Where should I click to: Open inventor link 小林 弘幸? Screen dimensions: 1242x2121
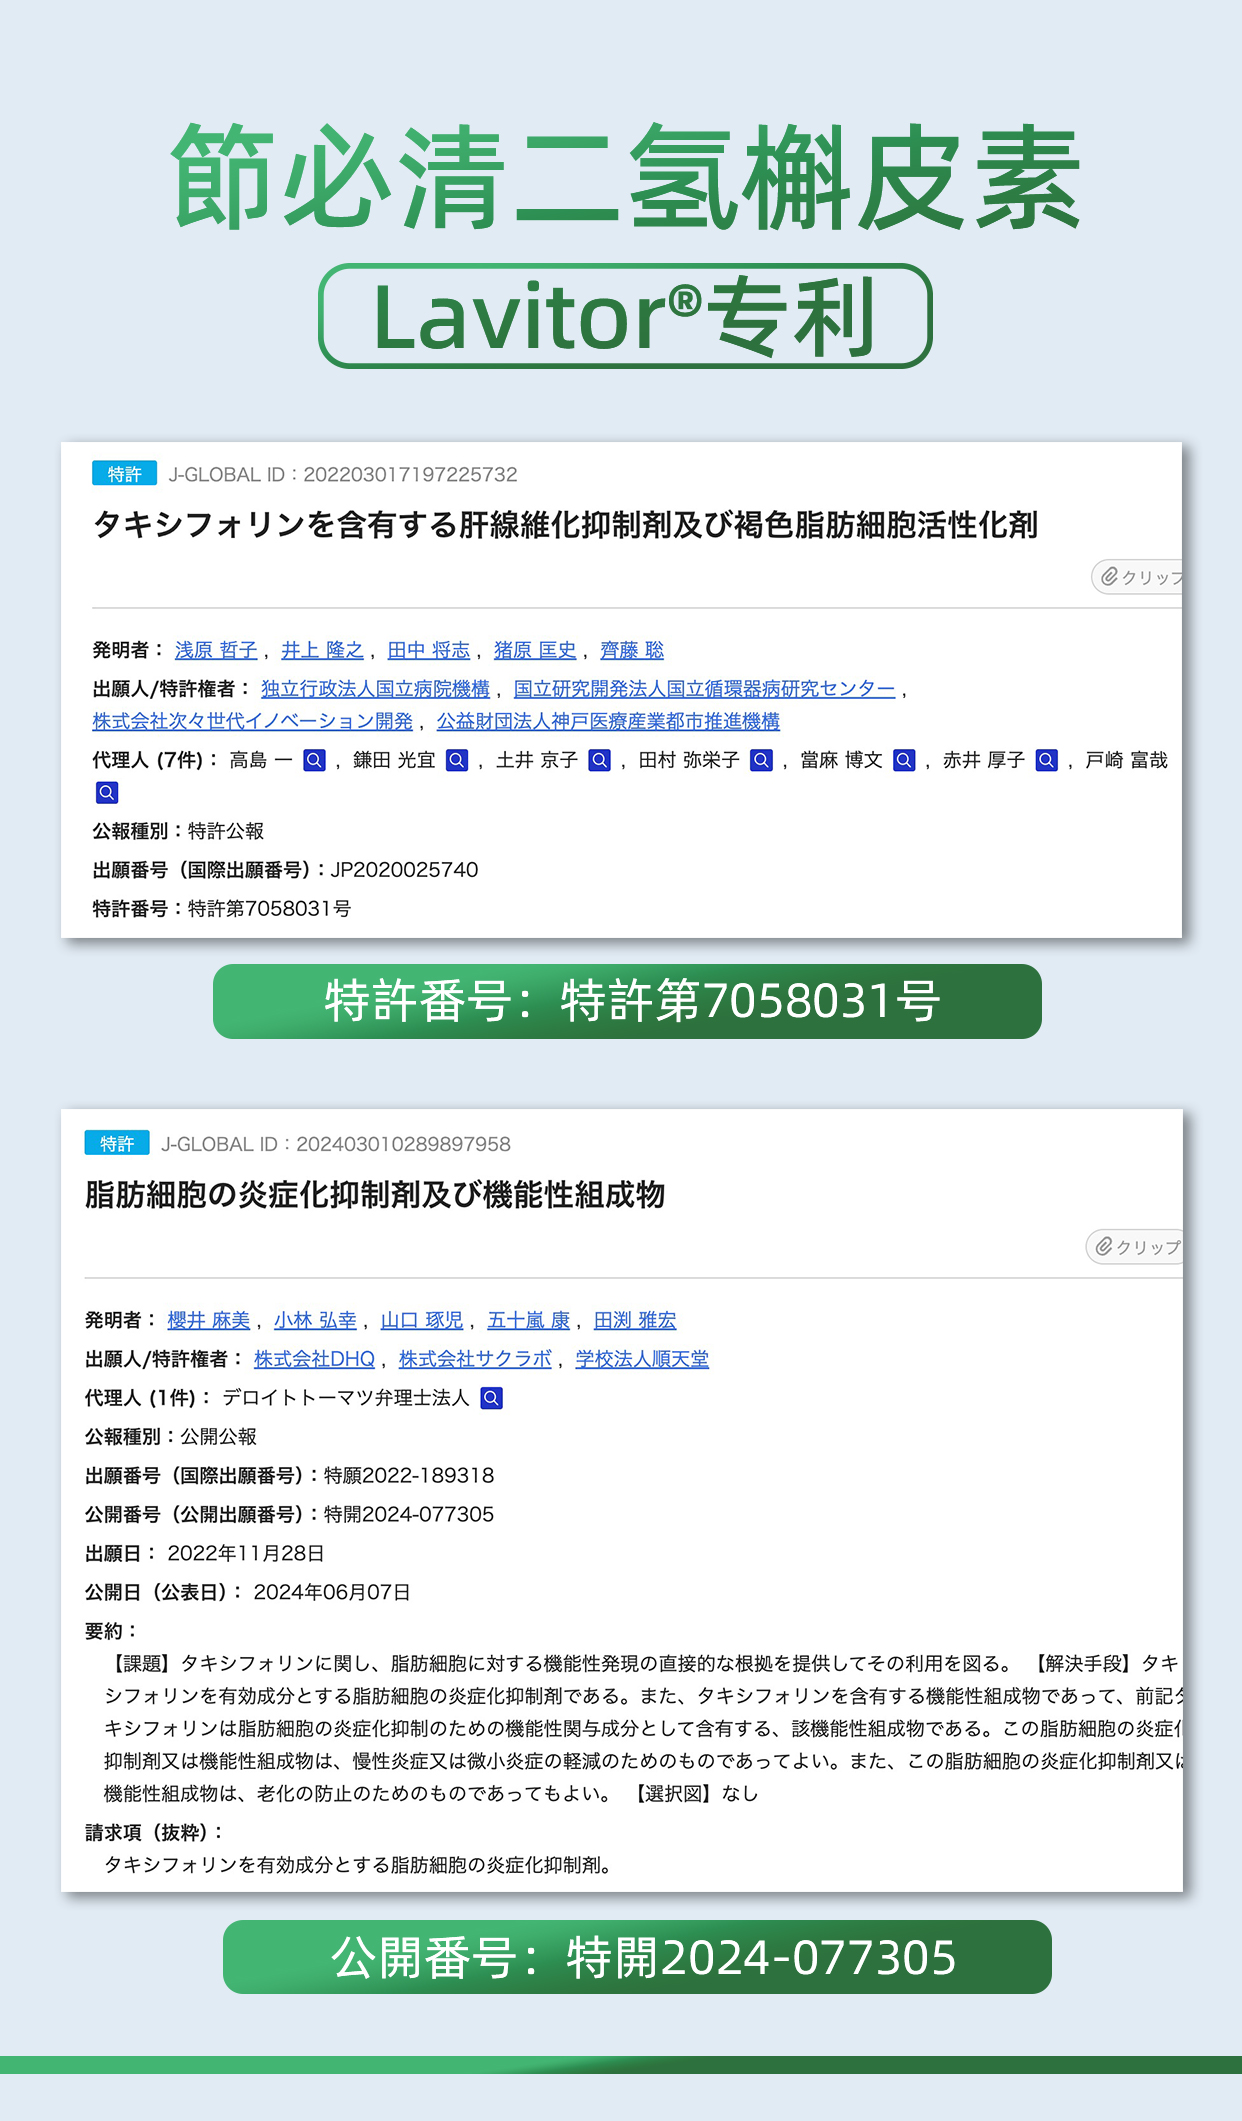click(315, 1320)
